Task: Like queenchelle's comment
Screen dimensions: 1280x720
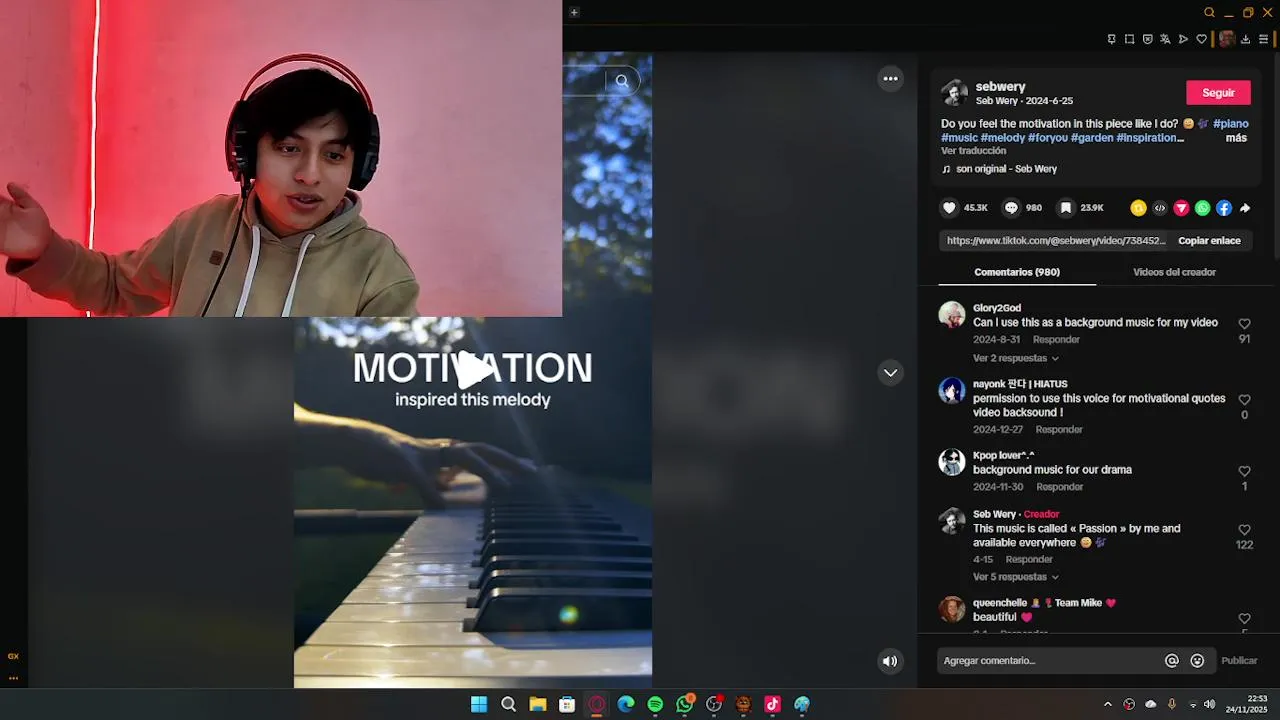Action: tap(1244, 619)
